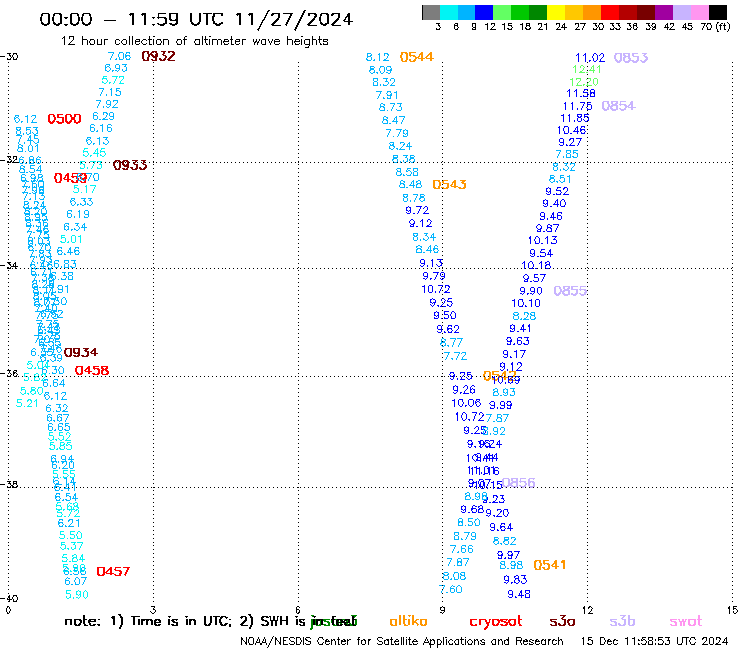Viewport: 740px width, 650px height.
Task: Click the pink legend color swatch
Action: tap(700, 12)
